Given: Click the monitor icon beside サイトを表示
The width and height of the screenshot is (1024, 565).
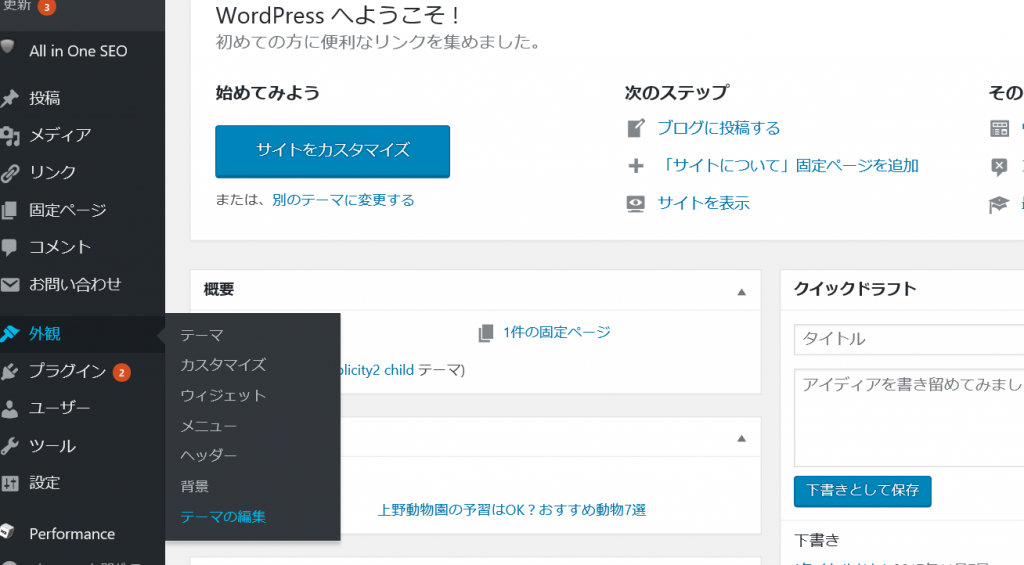Looking at the screenshot, I should point(635,204).
